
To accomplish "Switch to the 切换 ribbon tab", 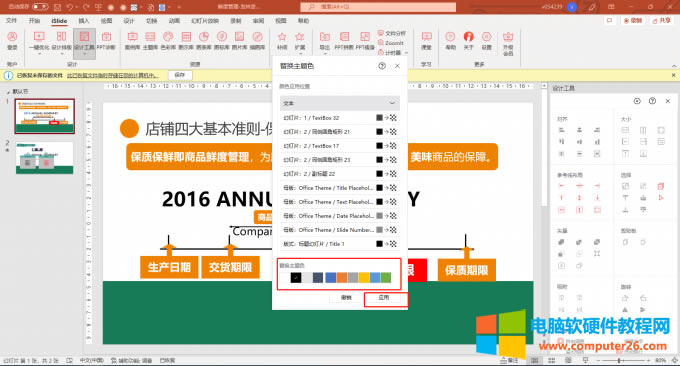I will [x=151, y=21].
